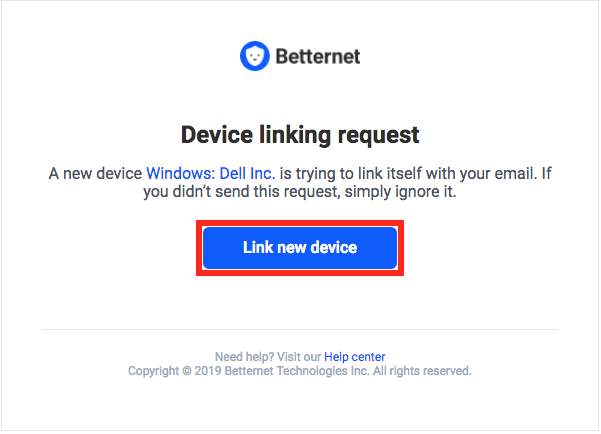Click Betternet Technologies Inc. in the footer

(297, 371)
